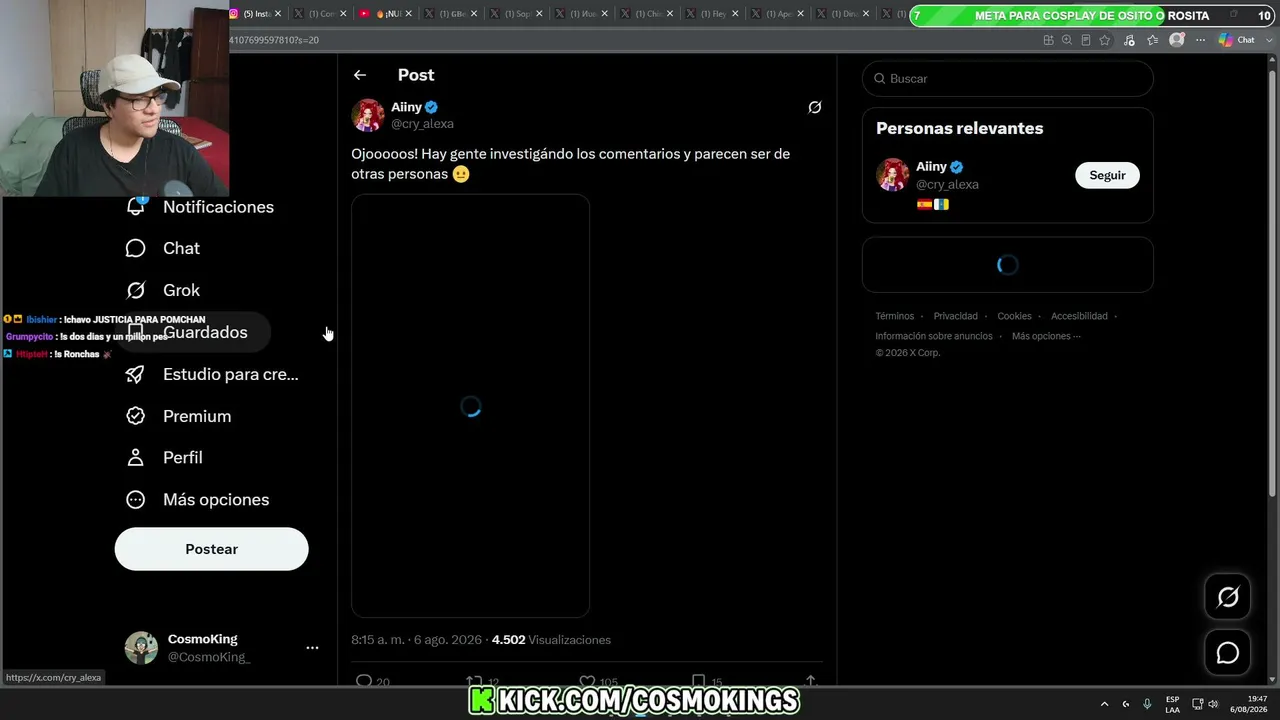Click the Postear button
The width and height of the screenshot is (1280, 720).
click(x=211, y=549)
